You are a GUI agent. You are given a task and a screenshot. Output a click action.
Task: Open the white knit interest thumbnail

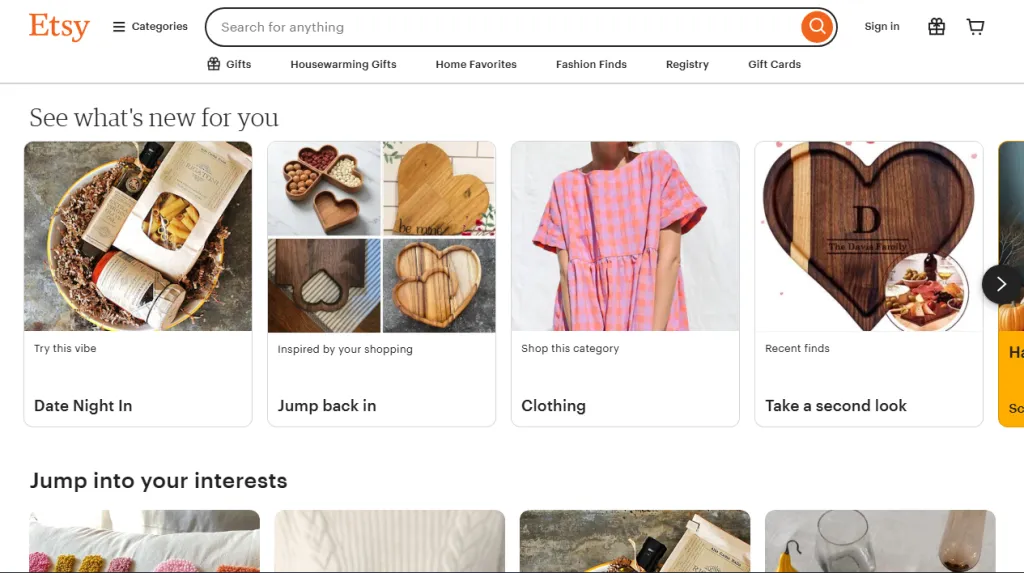[x=389, y=541]
